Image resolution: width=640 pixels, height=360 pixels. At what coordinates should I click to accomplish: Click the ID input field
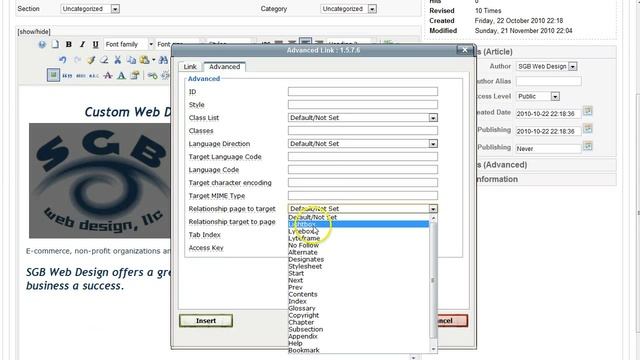pos(362,91)
